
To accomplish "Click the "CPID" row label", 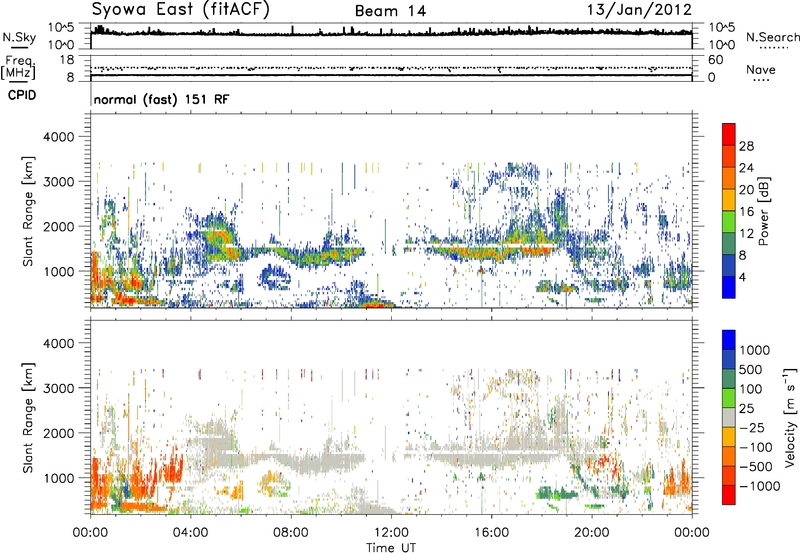I will pos(22,95).
